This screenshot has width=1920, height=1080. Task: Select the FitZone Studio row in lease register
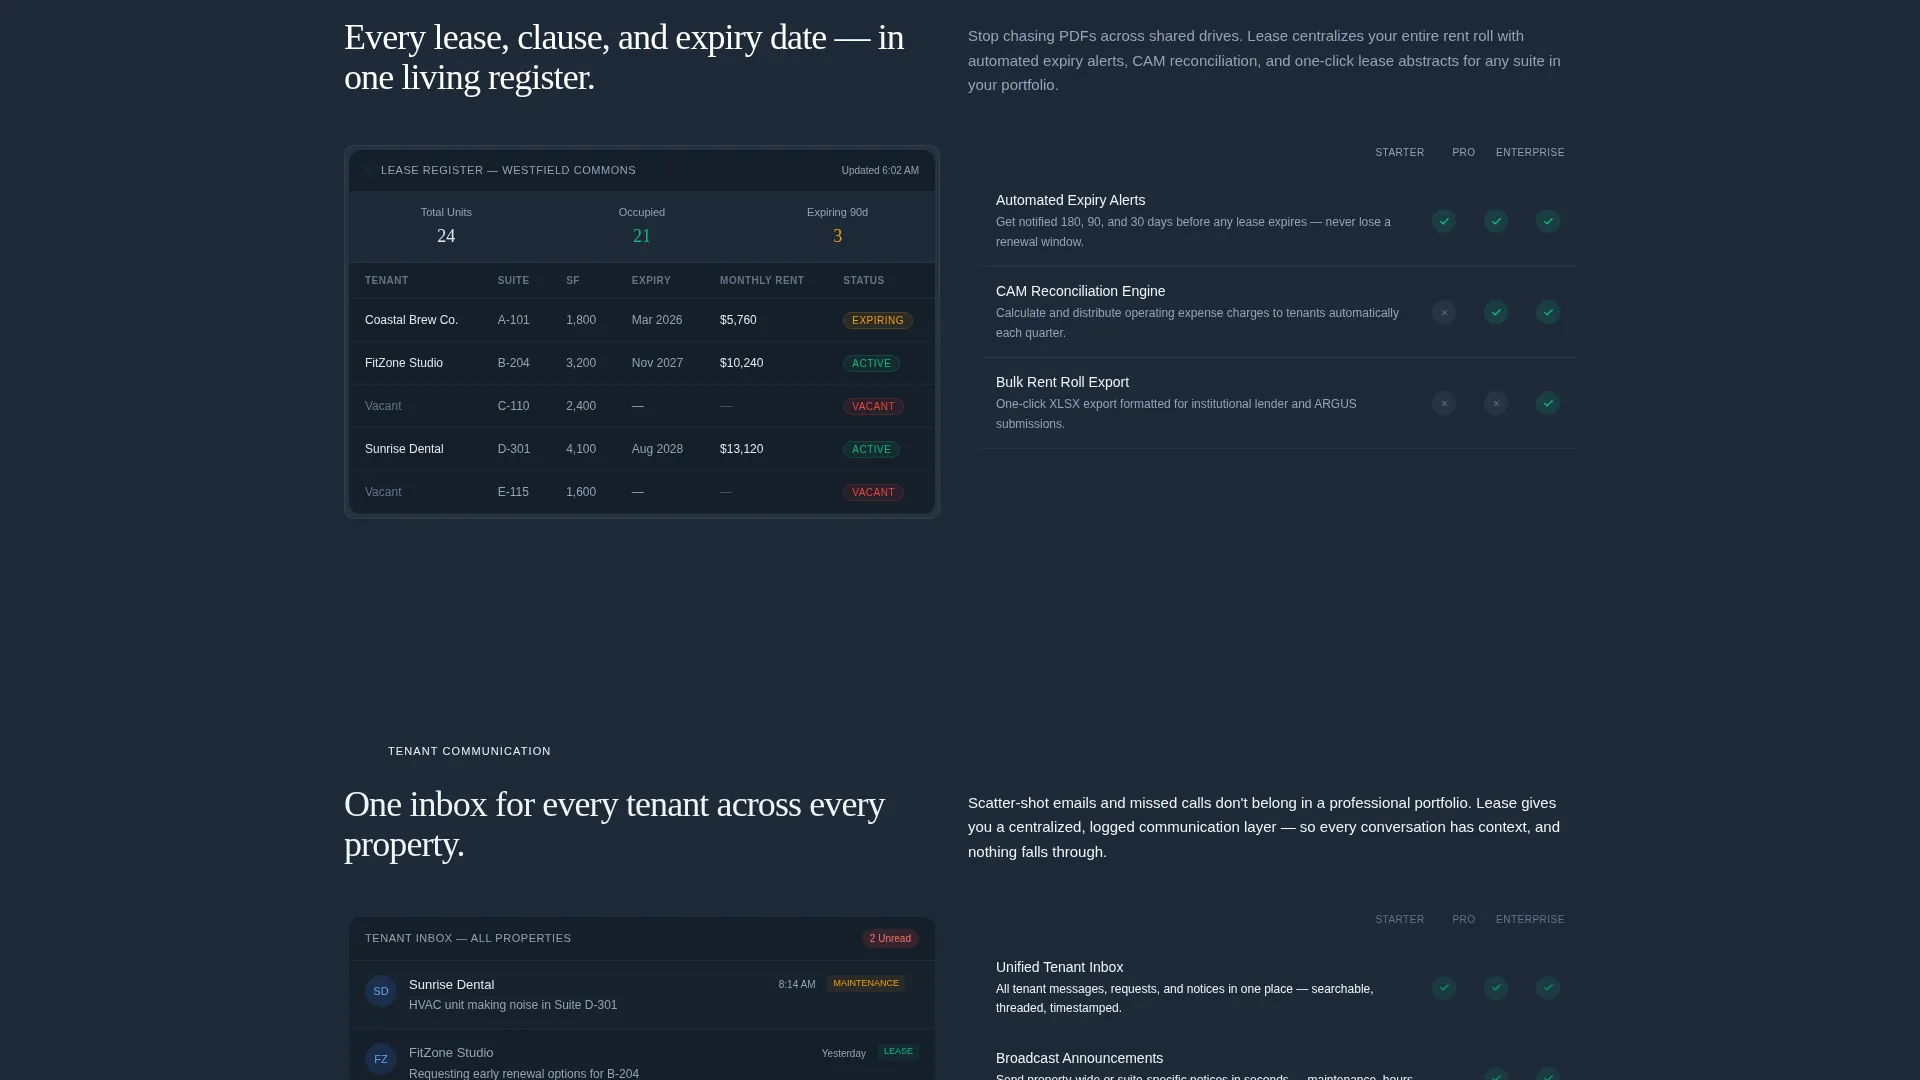[x=642, y=363]
